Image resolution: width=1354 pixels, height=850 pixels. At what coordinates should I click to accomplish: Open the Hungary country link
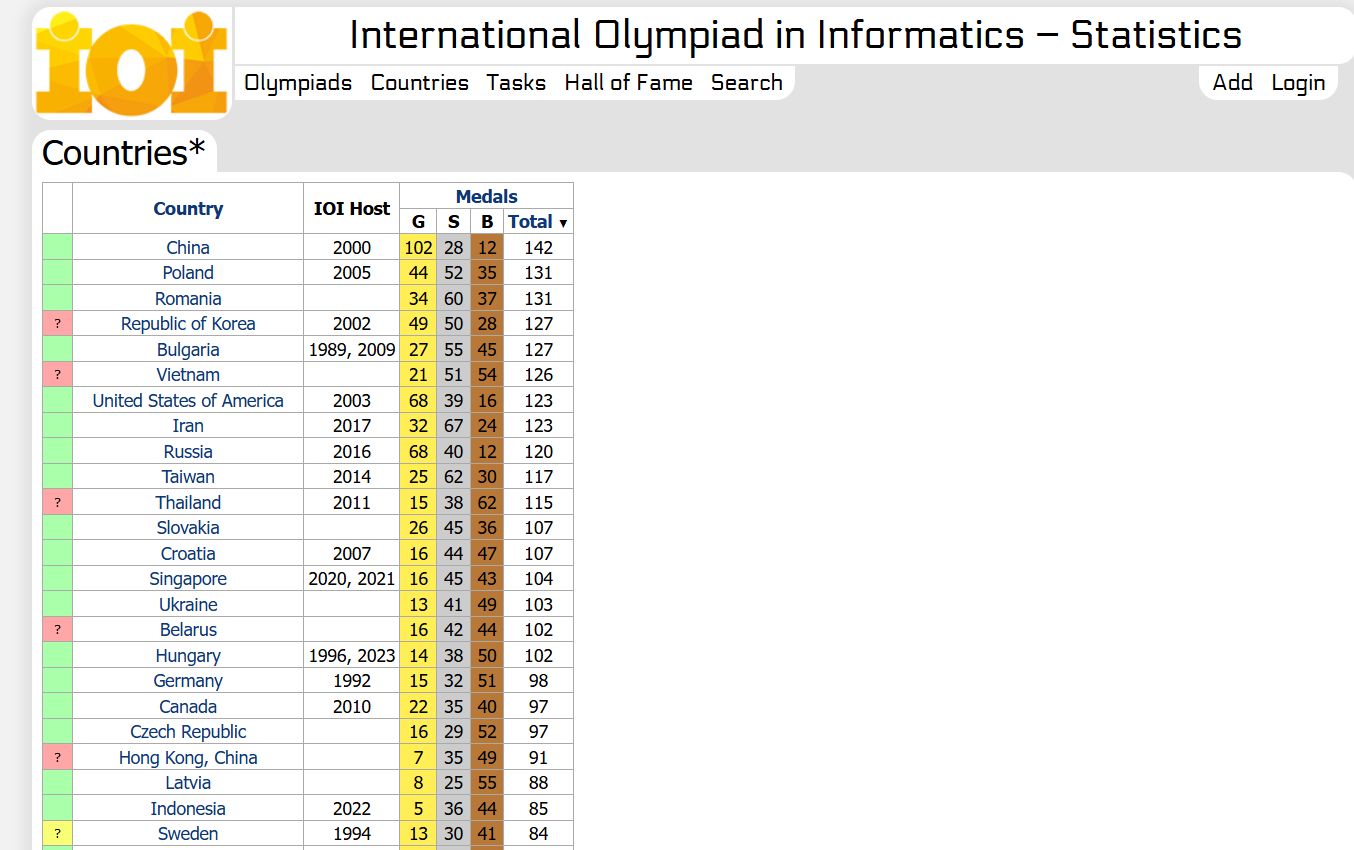[x=188, y=656]
